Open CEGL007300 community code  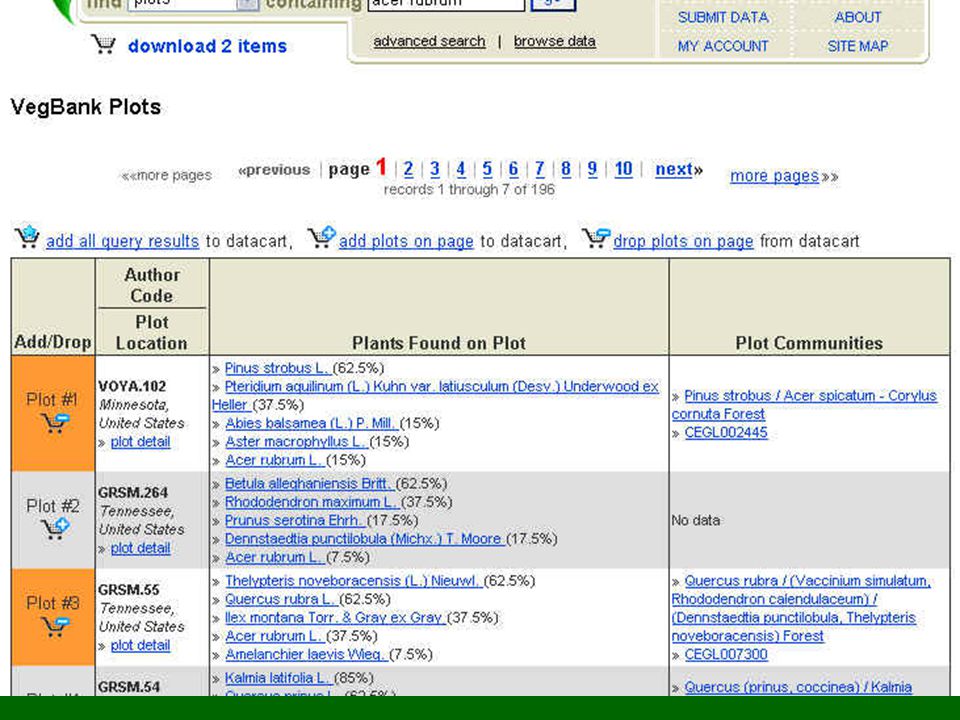click(726, 654)
